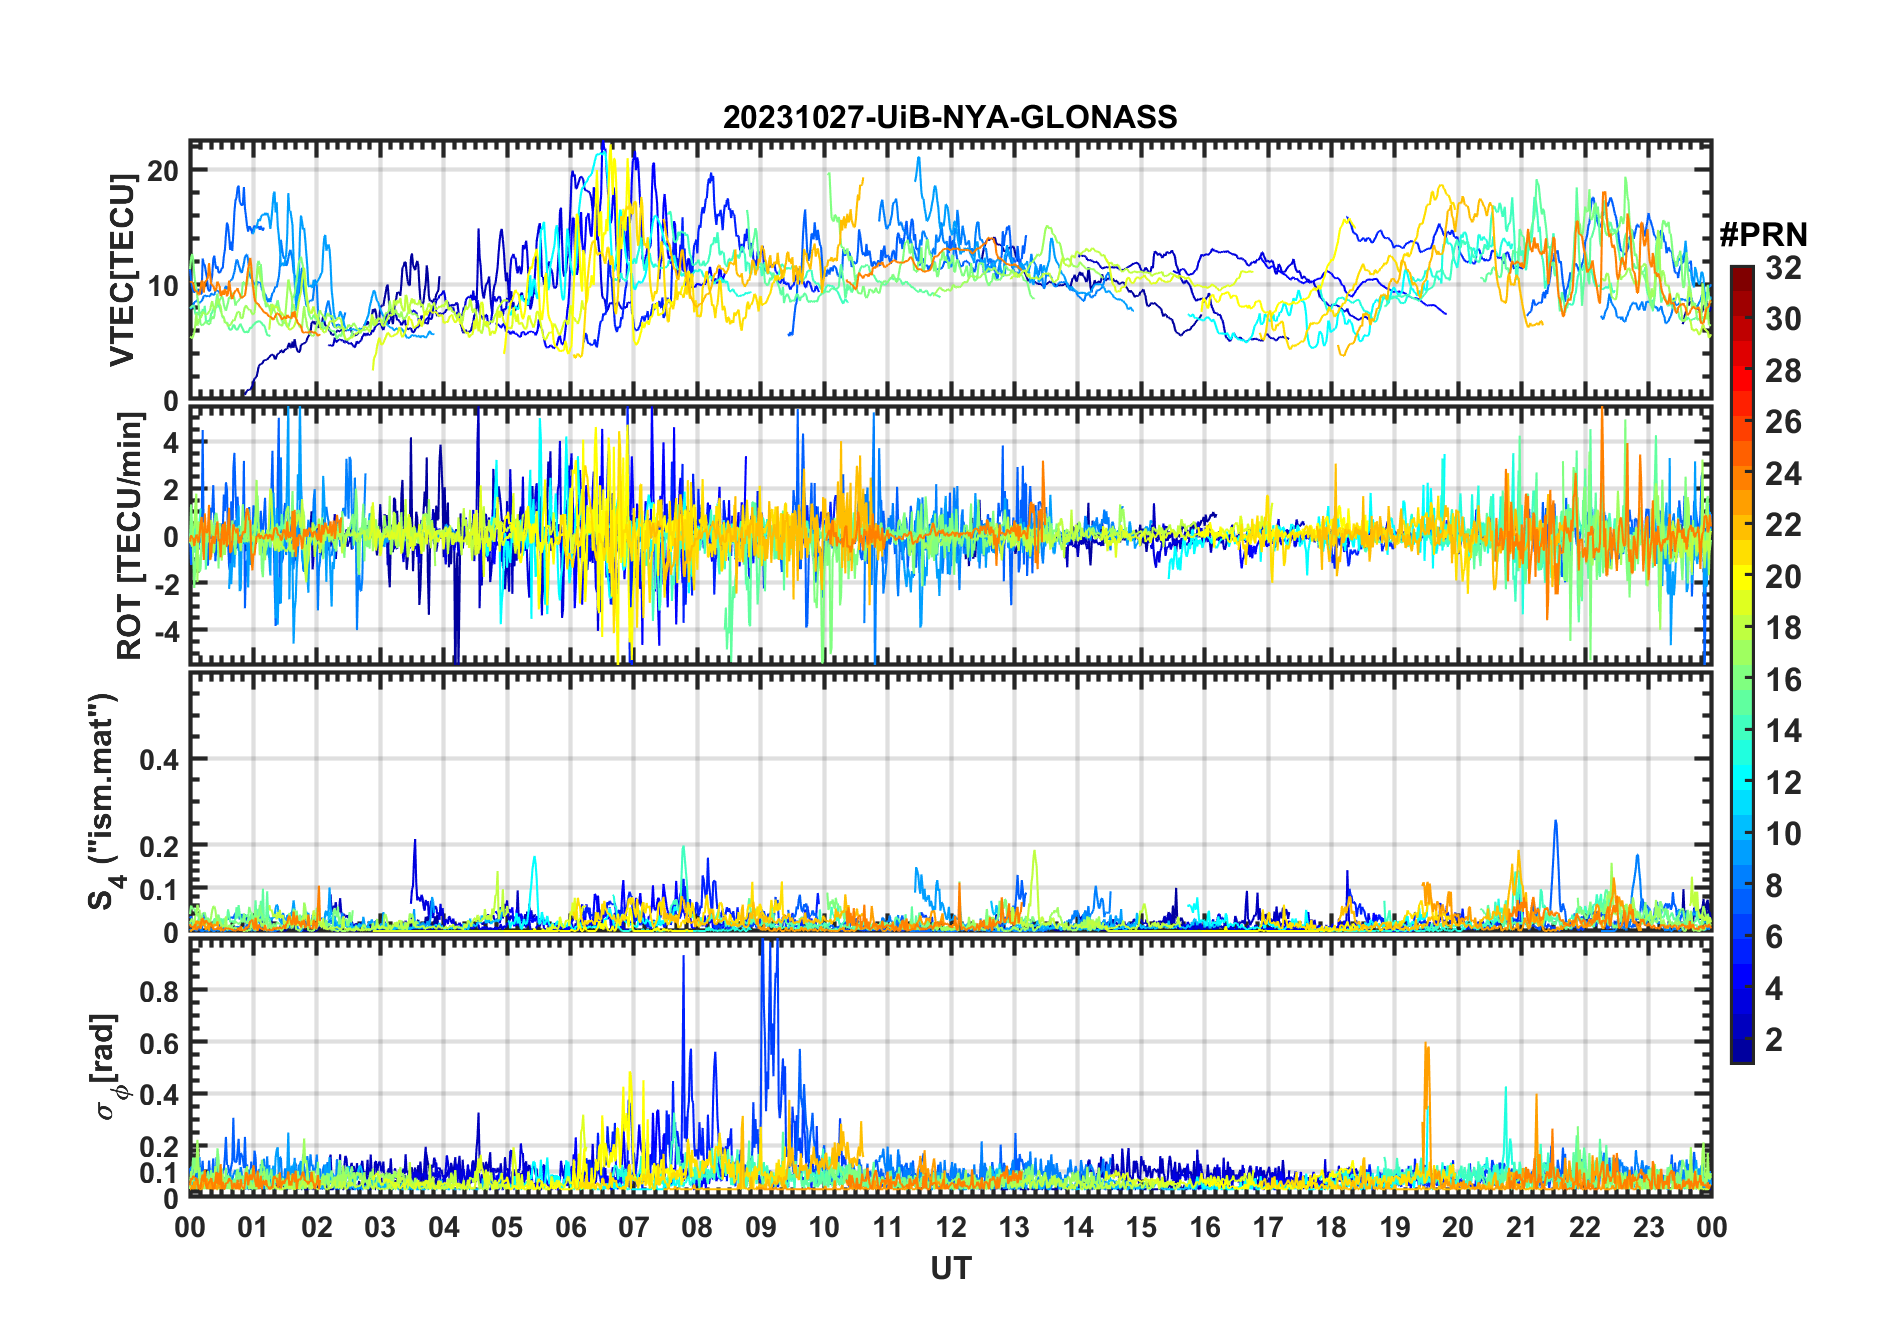The image size is (1902, 1330).
Task: Click the plot title 20231027-UiB-NYA-GLONASS
Action: (x=950, y=117)
